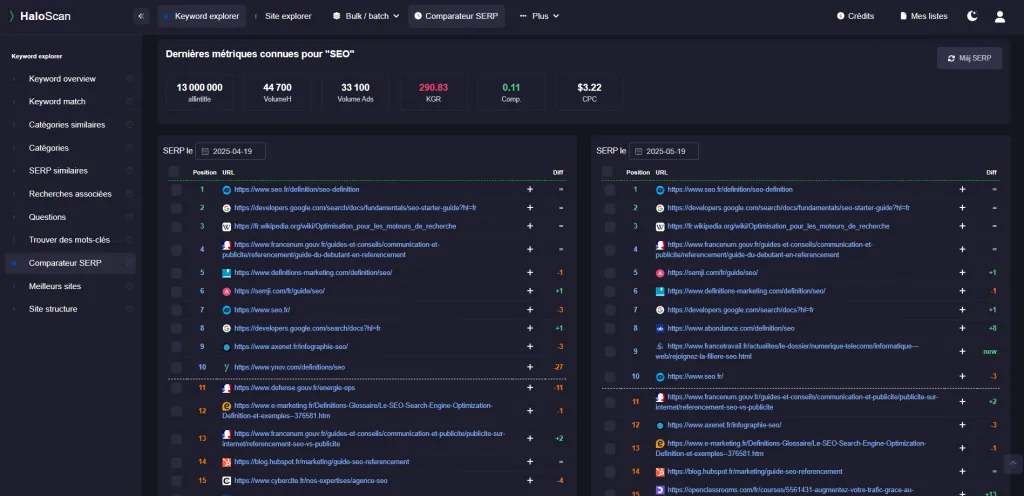Open the Plus dropdown menu
The image size is (1024, 496).
(539, 16)
